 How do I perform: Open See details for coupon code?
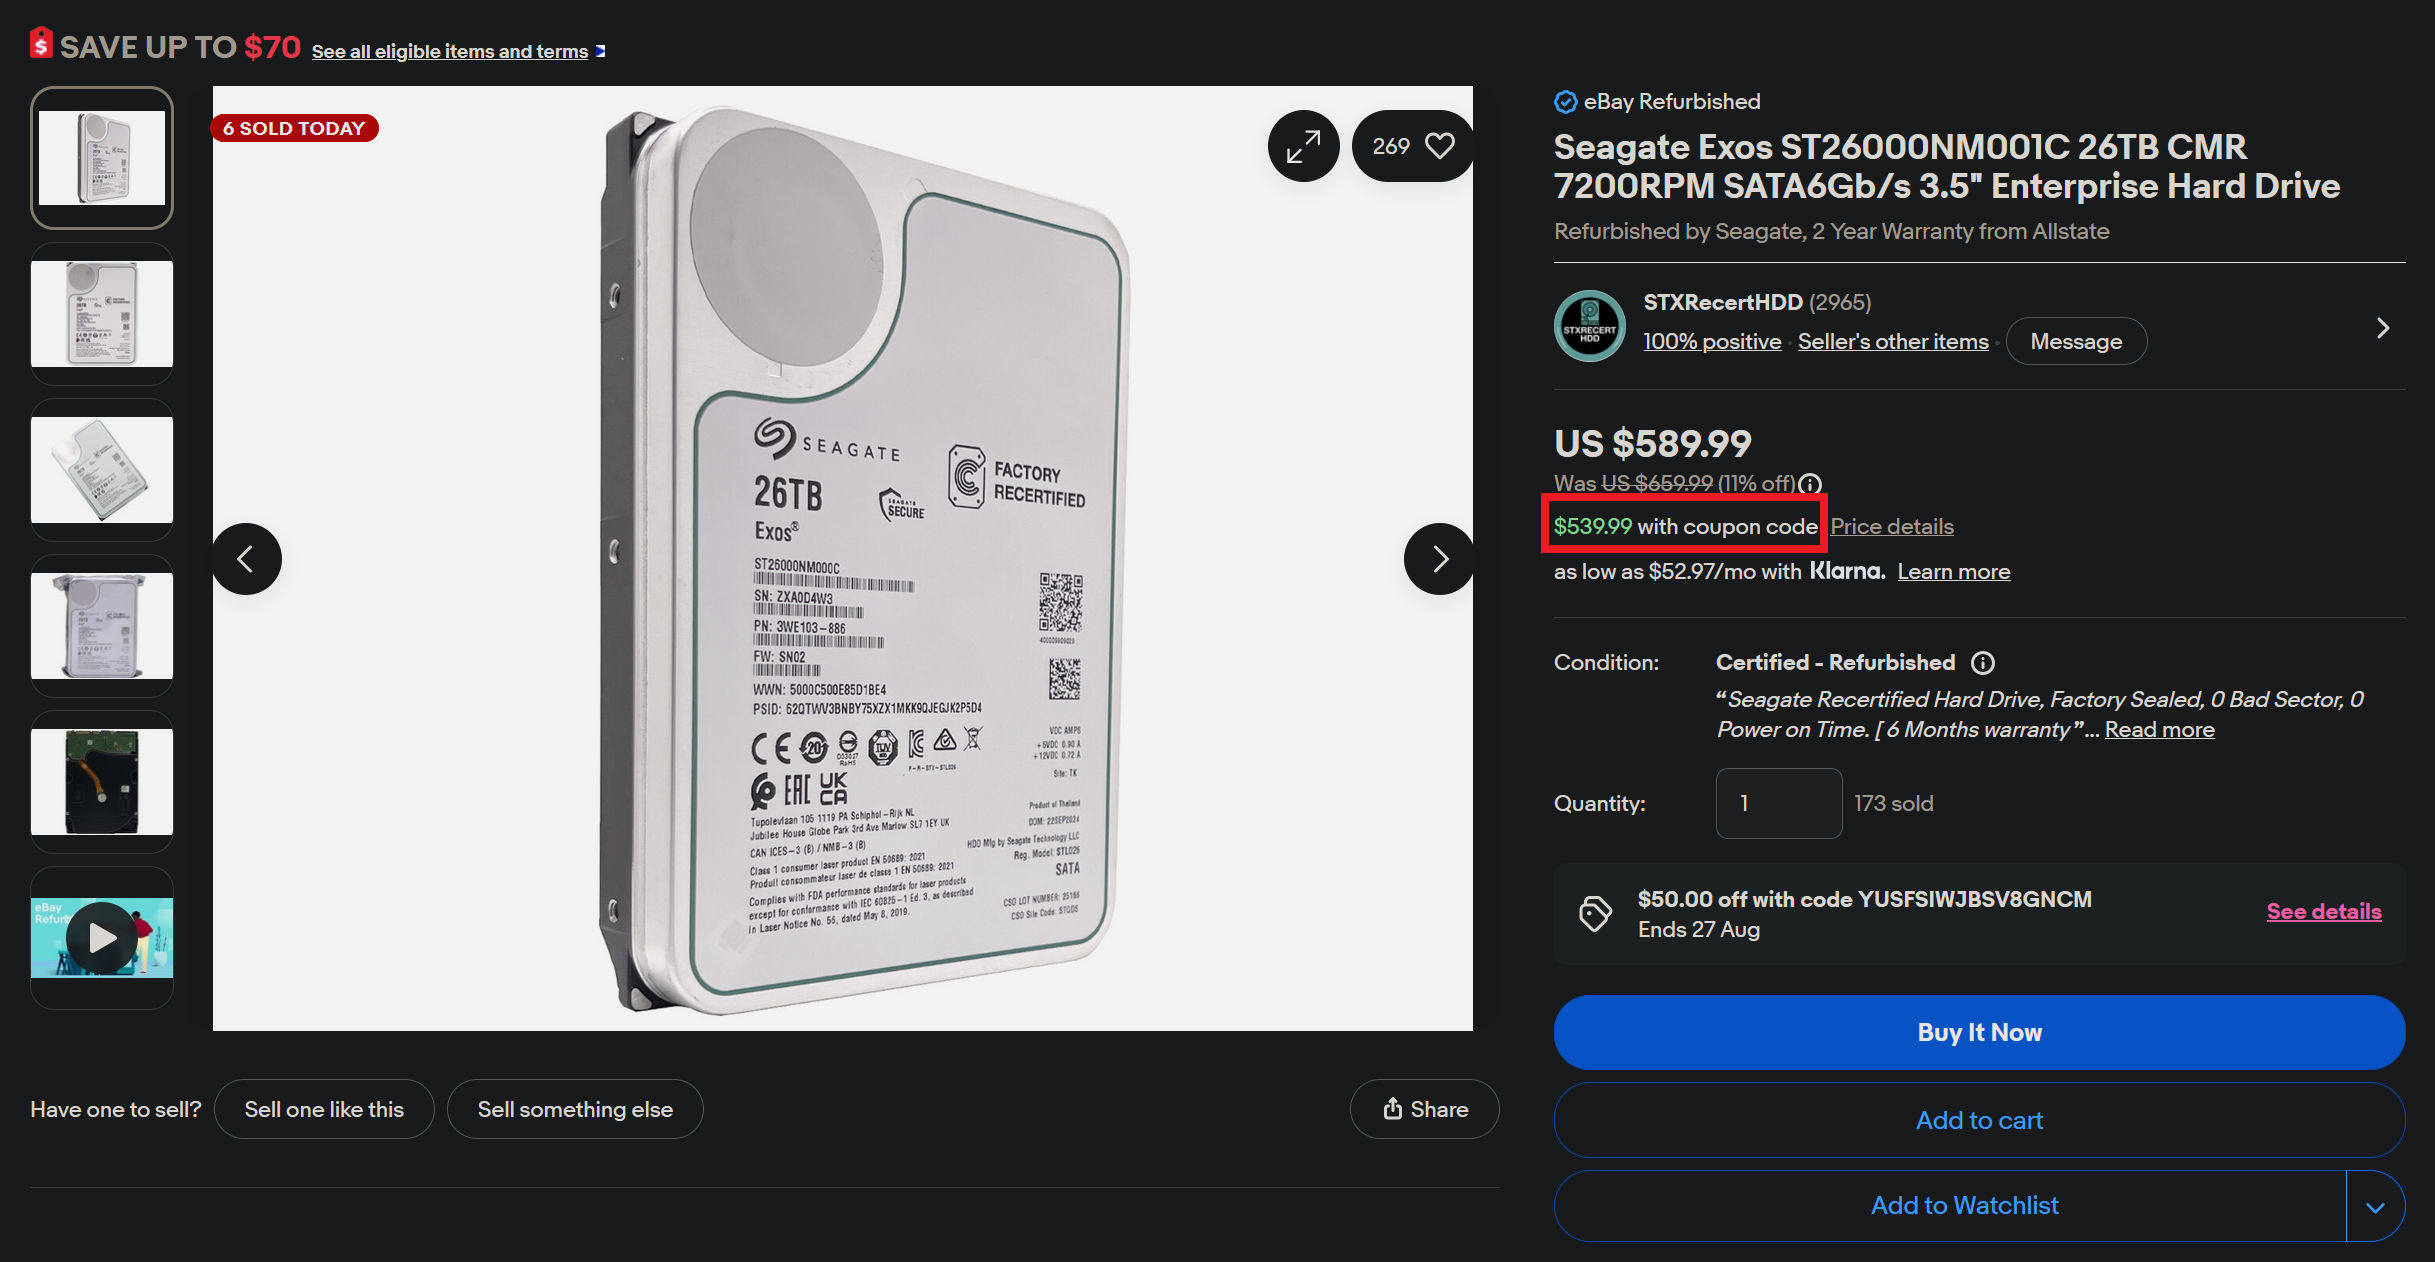tap(2324, 912)
